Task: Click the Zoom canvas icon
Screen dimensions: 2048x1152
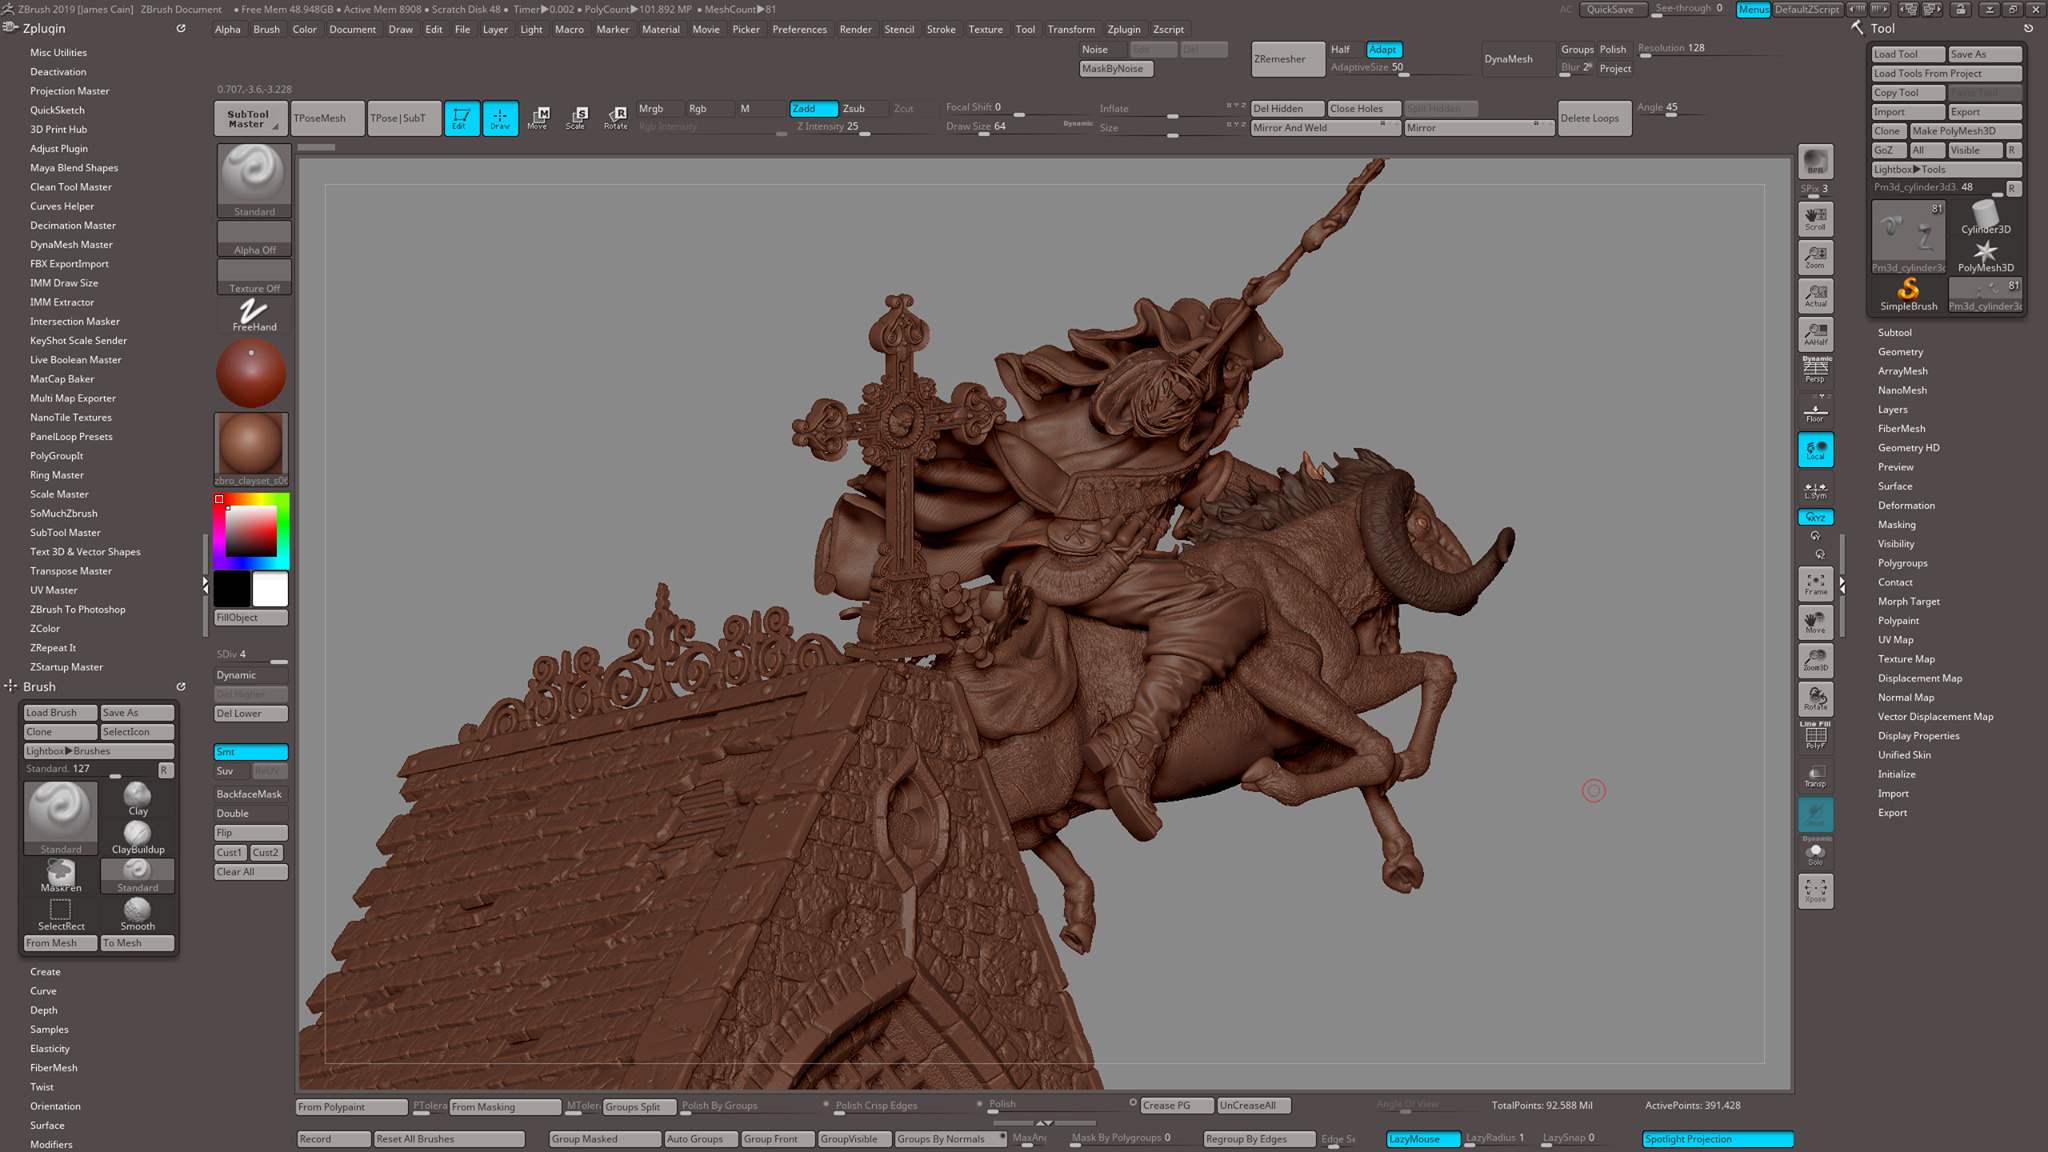Action: click(x=1815, y=257)
